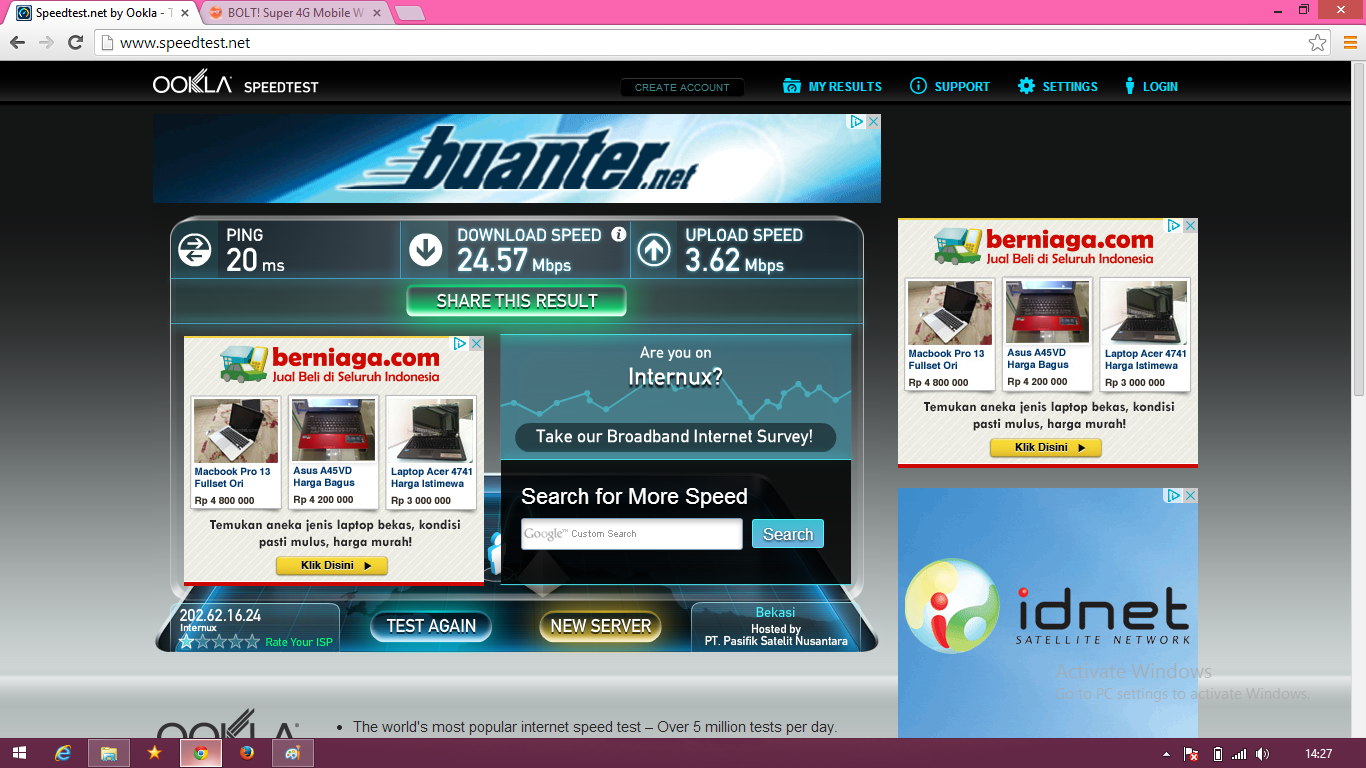Click the idnet Satellite Network ad image
This screenshot has height=768, width=1366.
pyautogui.click(x=1047, y=613)
